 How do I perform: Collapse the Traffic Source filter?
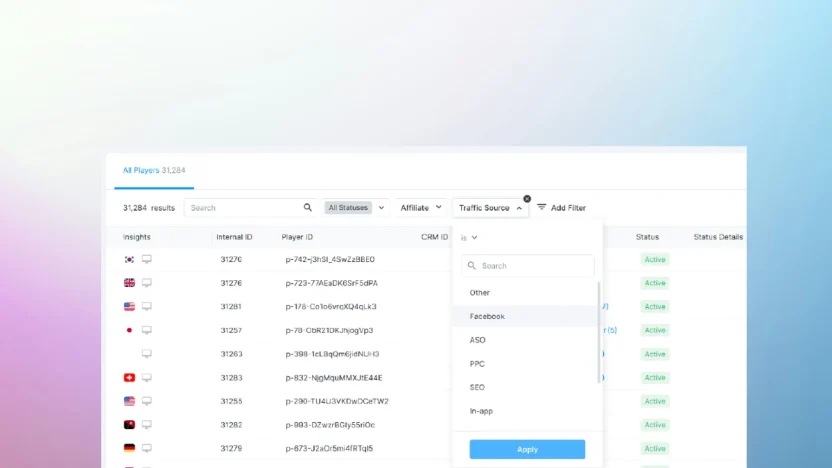click(490, 207)
